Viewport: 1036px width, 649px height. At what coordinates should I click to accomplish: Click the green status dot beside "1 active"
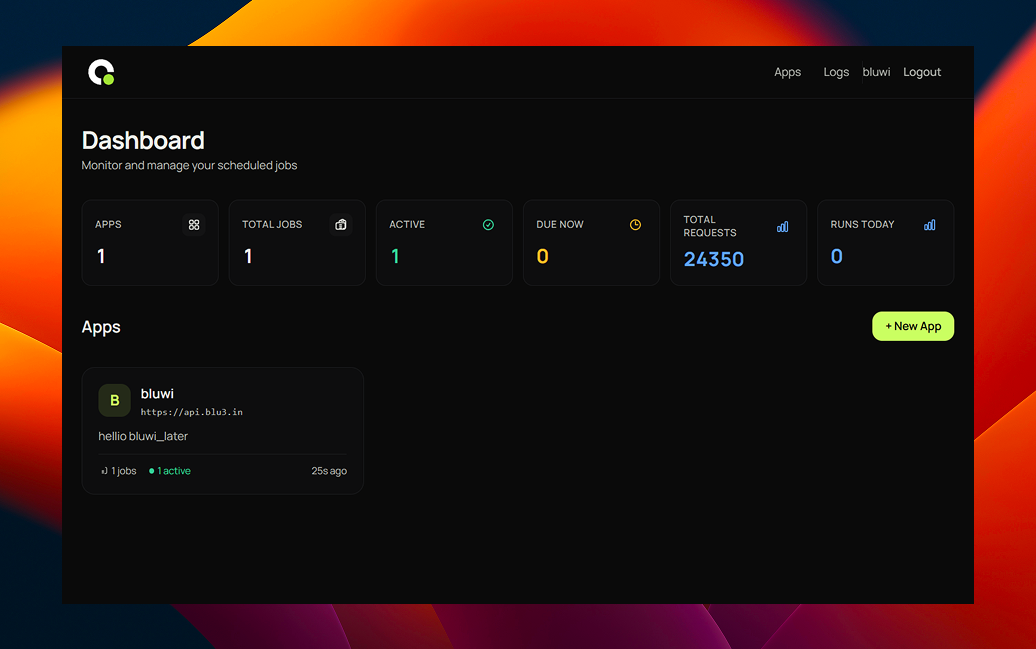[x=151, y=471]
